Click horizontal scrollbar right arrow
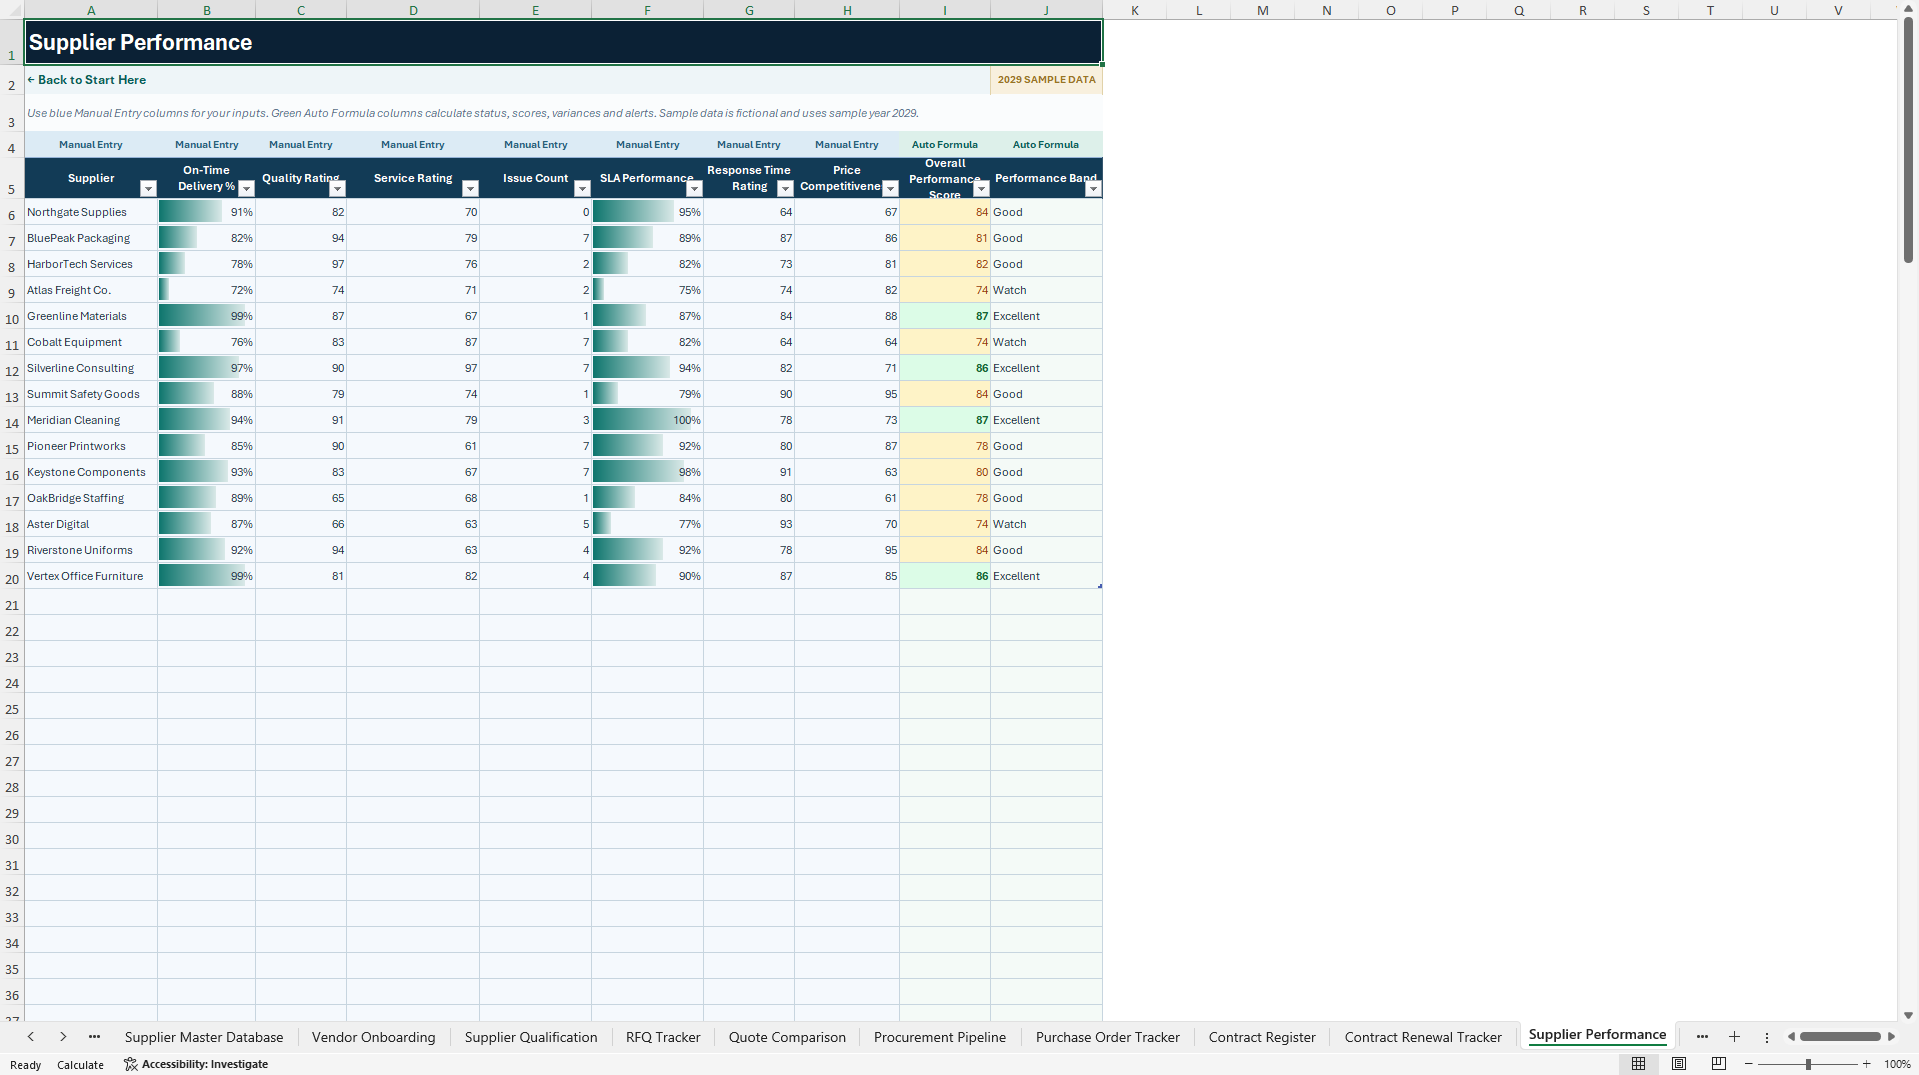The image size is (1919, 1075). tap(1891, 1037)
